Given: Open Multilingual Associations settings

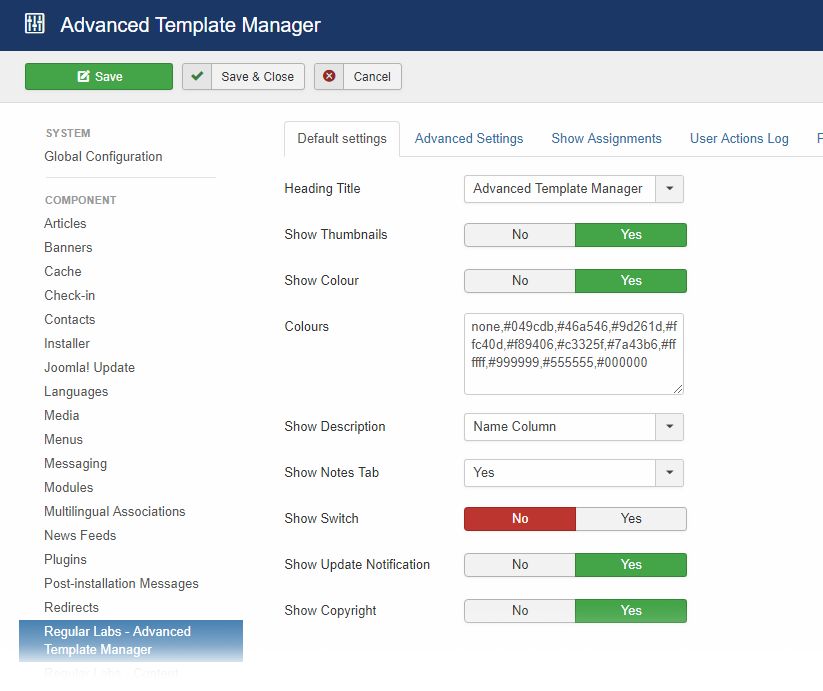Looking at the screenshot, I should pos(115,512).
